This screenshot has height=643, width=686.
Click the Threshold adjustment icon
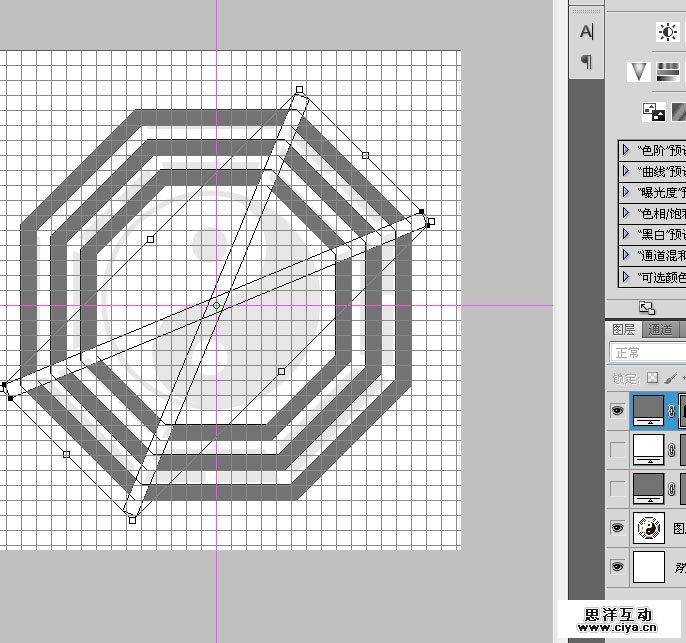[x=654, y=112]
